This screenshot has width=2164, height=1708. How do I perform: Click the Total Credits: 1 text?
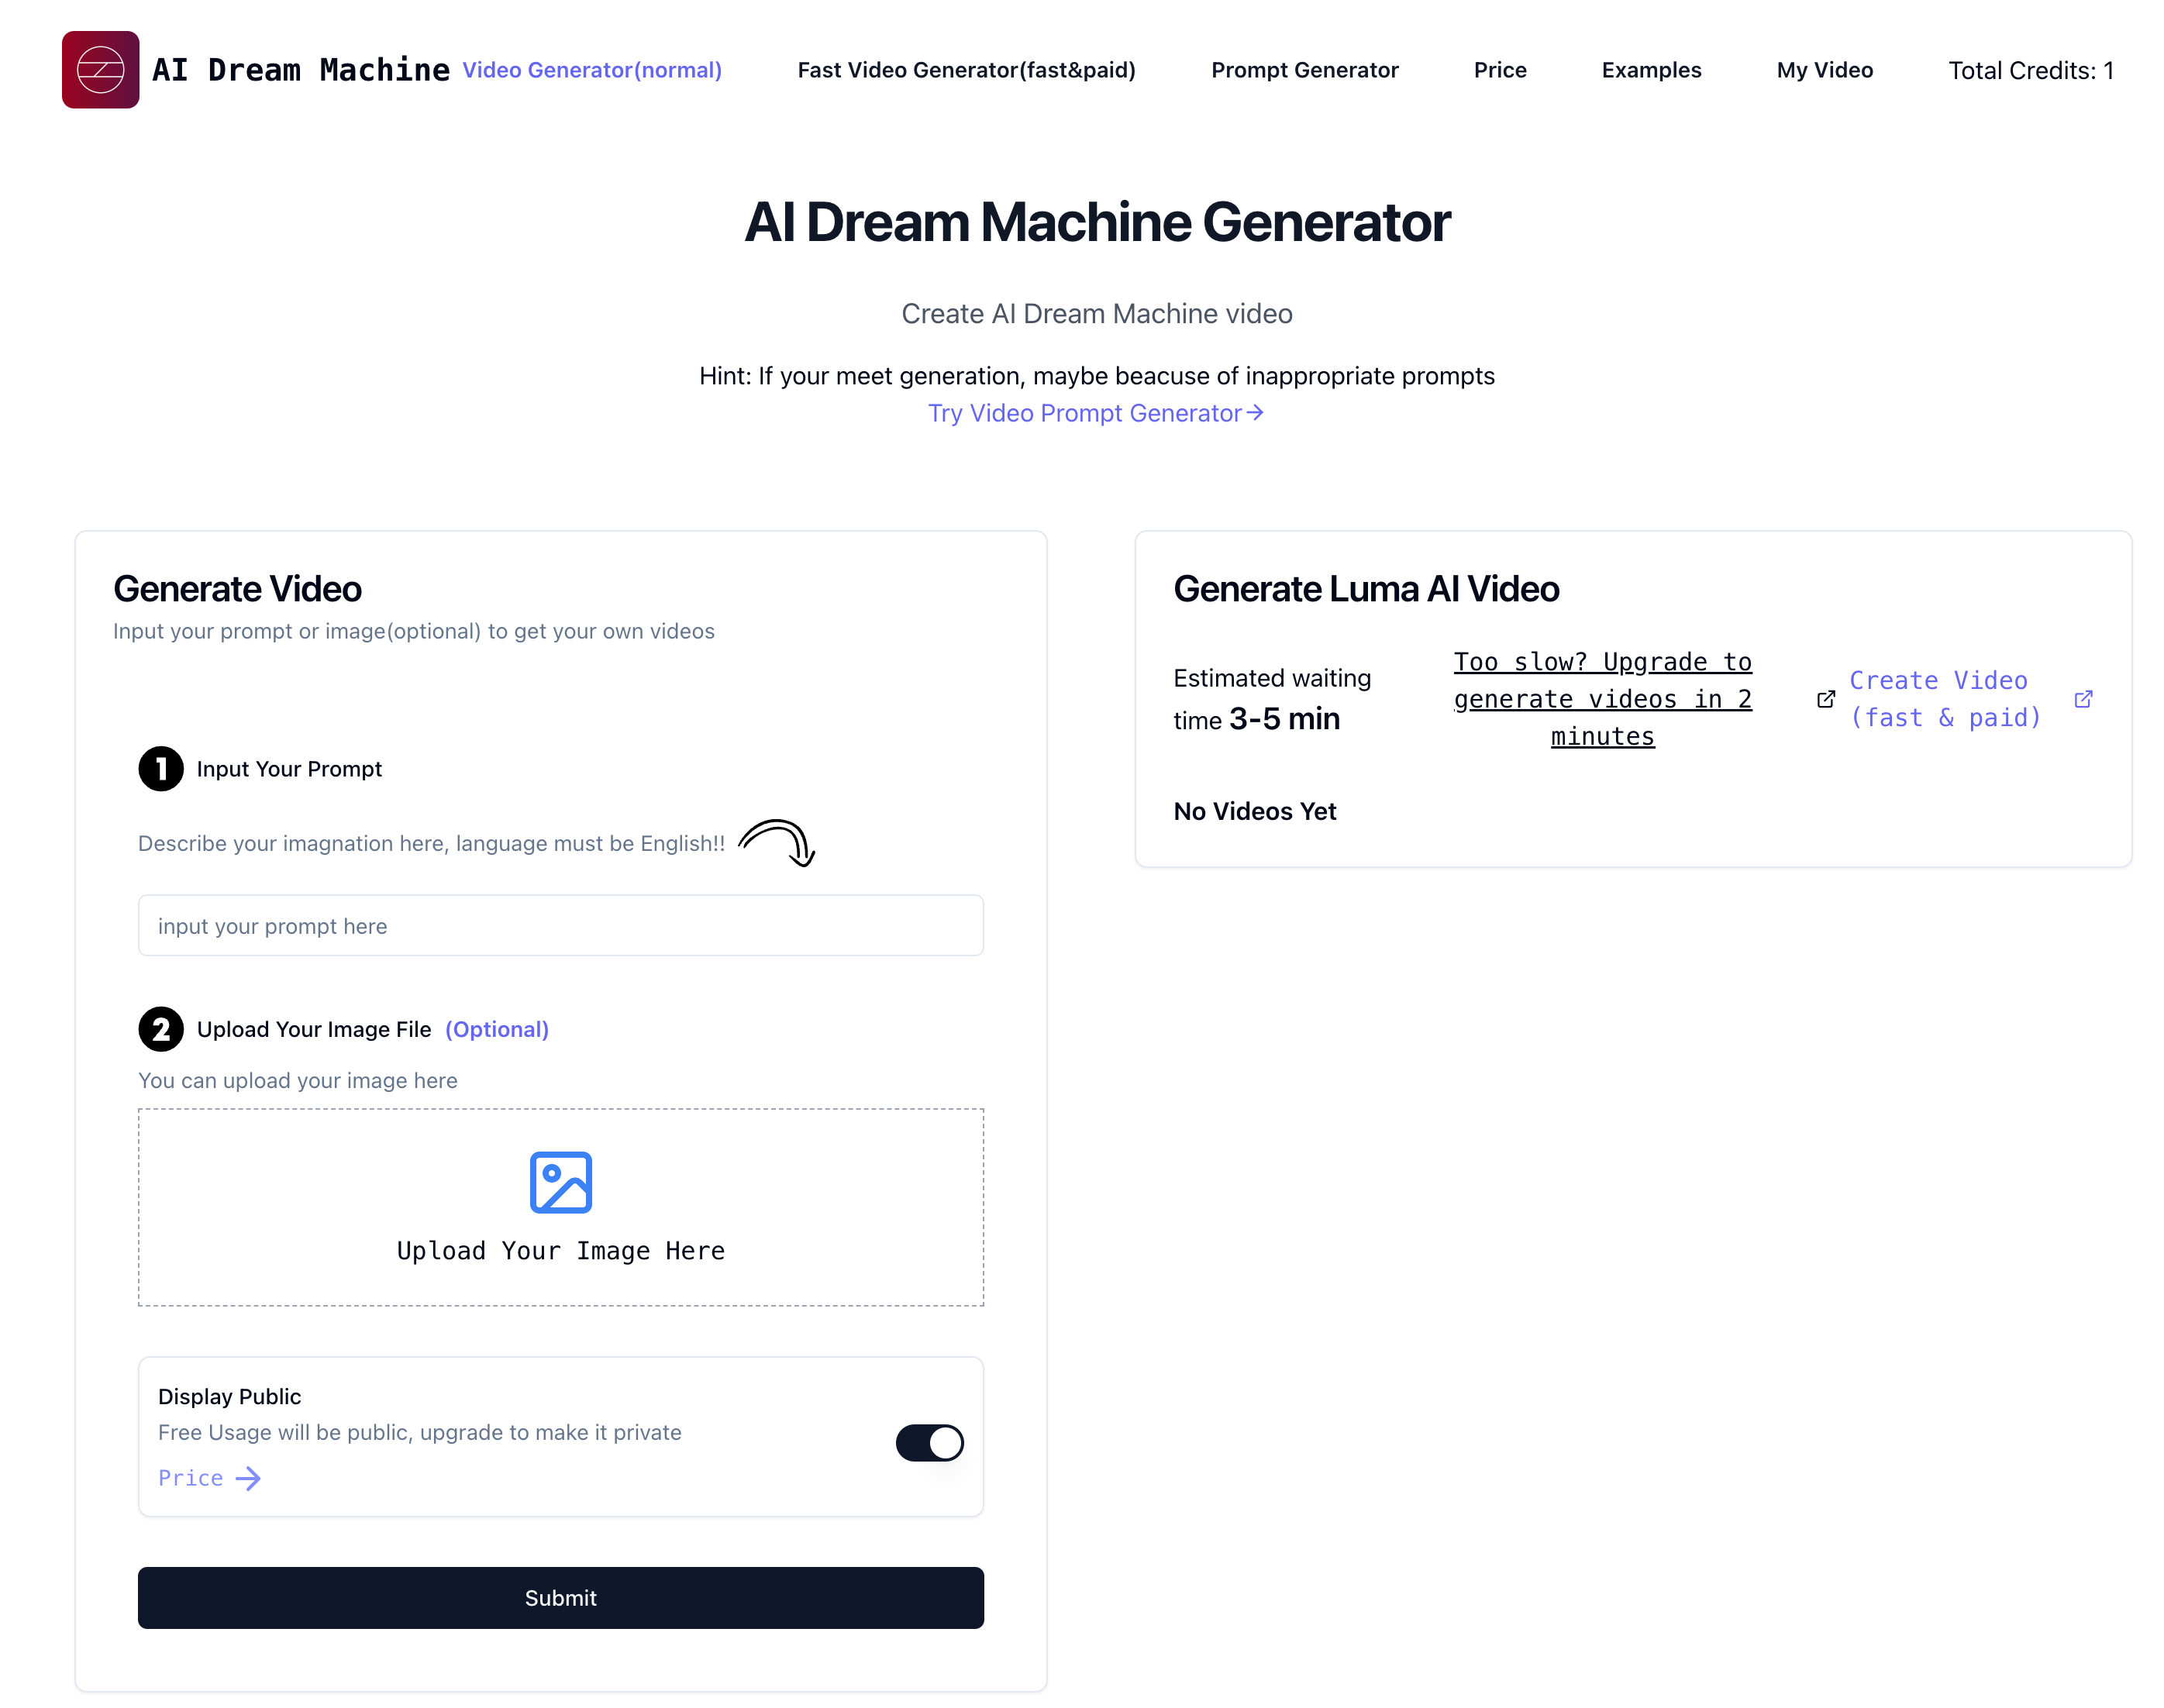(2030, 70)
